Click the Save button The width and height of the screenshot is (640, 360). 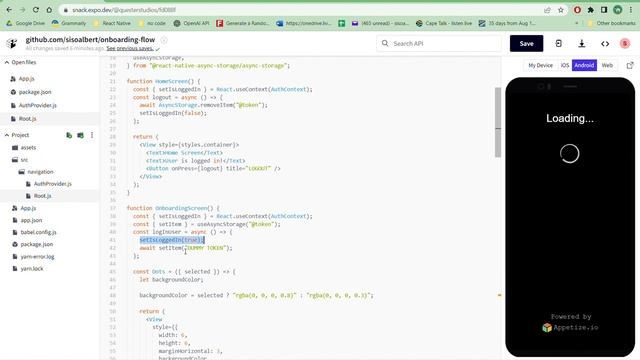(x=526, y=43)
